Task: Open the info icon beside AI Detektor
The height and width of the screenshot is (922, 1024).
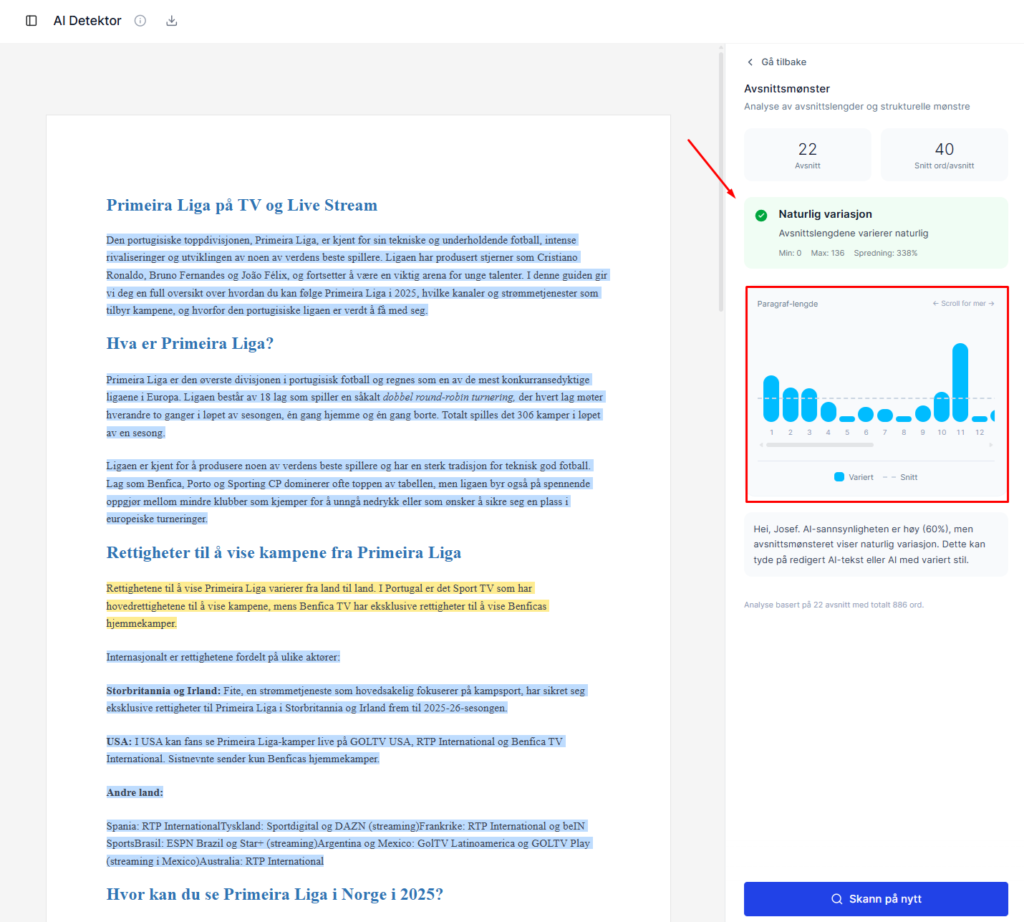Action: point(140,21)
